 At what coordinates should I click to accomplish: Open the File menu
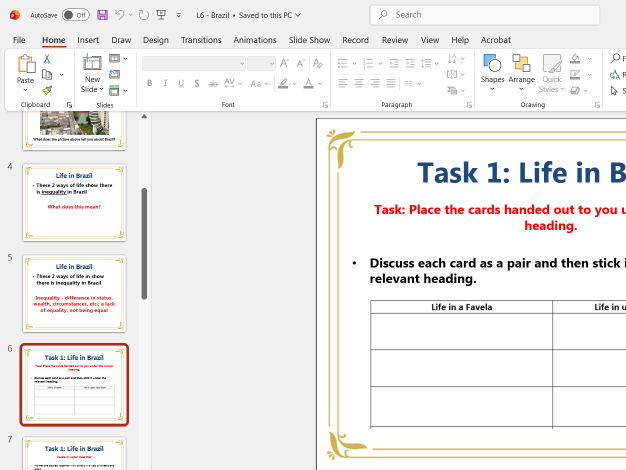click(19, 40)
